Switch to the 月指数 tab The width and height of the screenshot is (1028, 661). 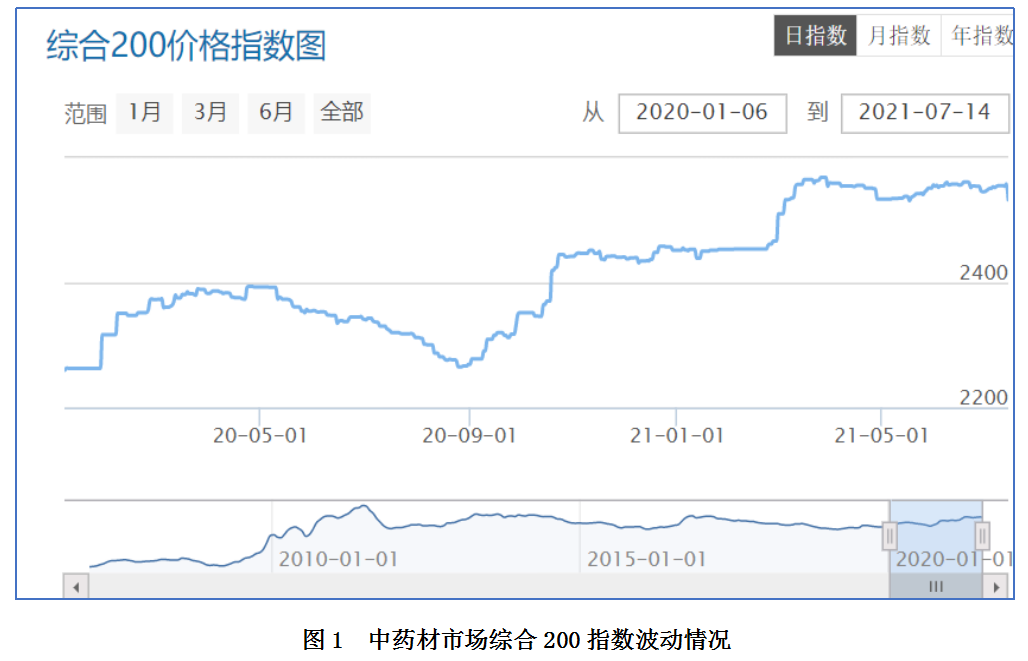click(x=899, y=37)
